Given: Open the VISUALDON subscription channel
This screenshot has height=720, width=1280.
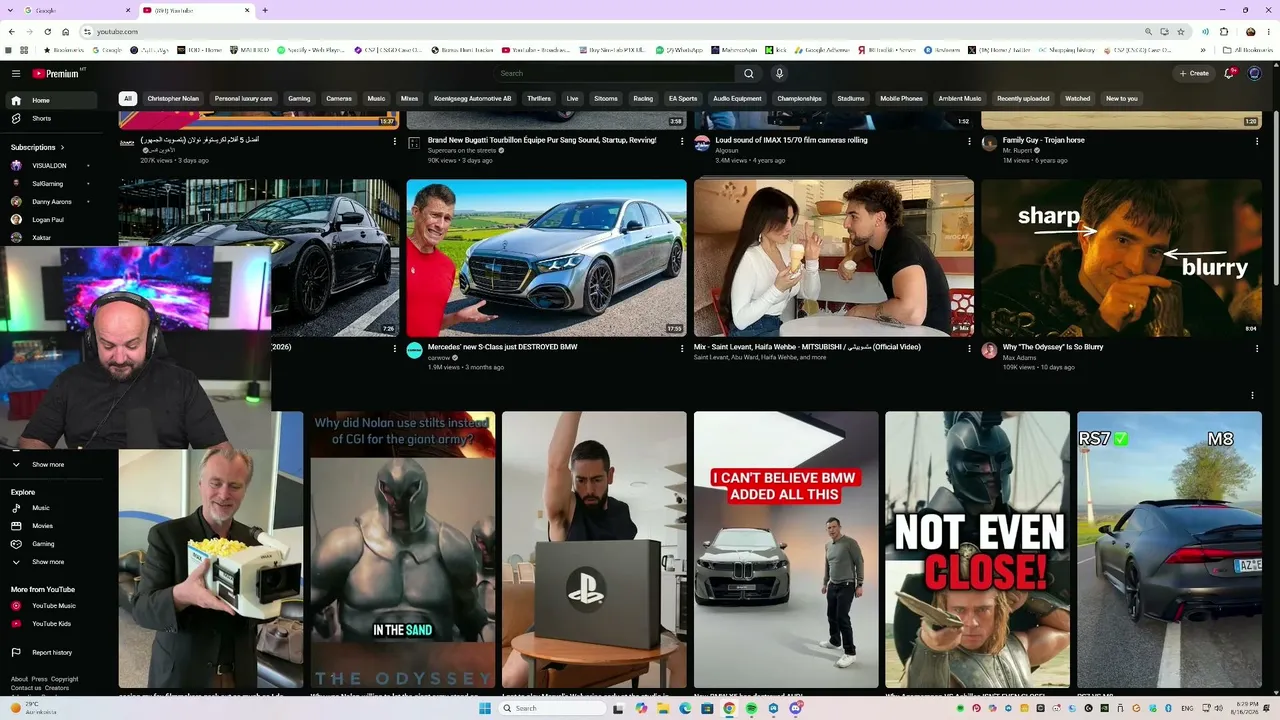Looking at the screenshot, I should pyautogui.click(x=50, y=165).
